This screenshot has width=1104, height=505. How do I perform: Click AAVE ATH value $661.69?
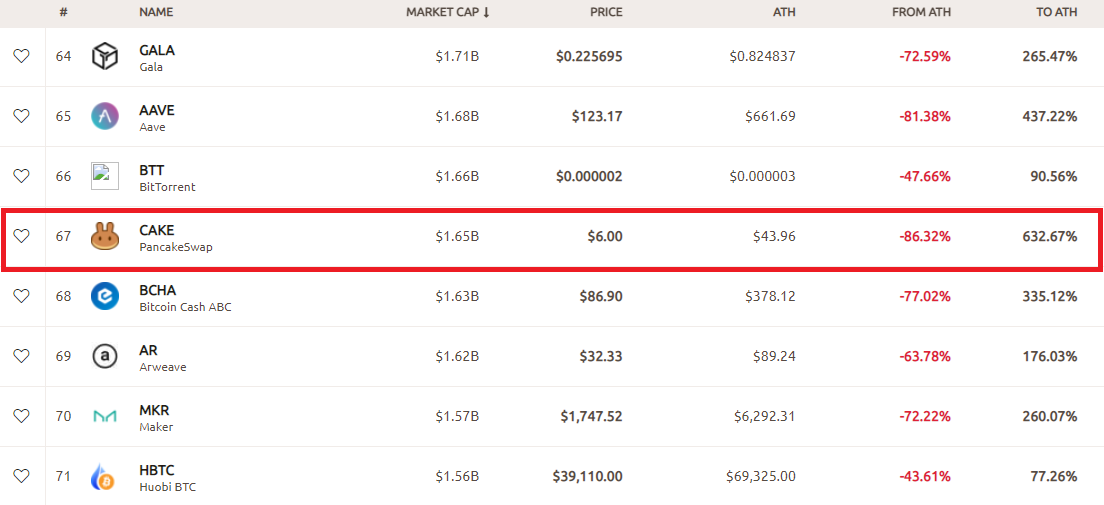(770, 116)
